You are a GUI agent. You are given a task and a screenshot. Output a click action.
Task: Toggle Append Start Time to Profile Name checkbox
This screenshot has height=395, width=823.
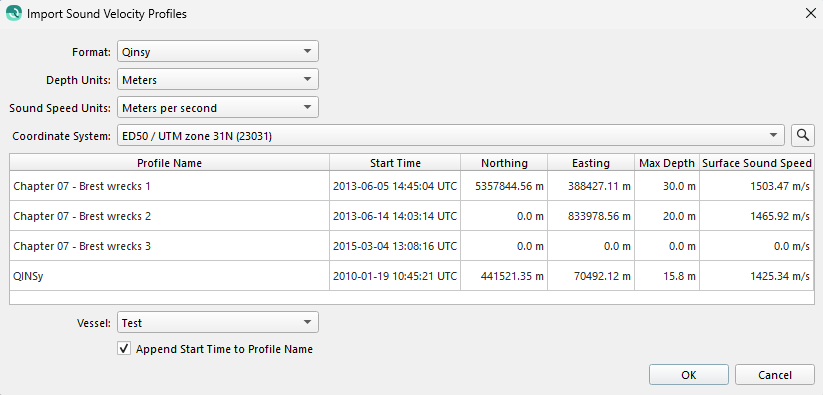tap(124, 349)
